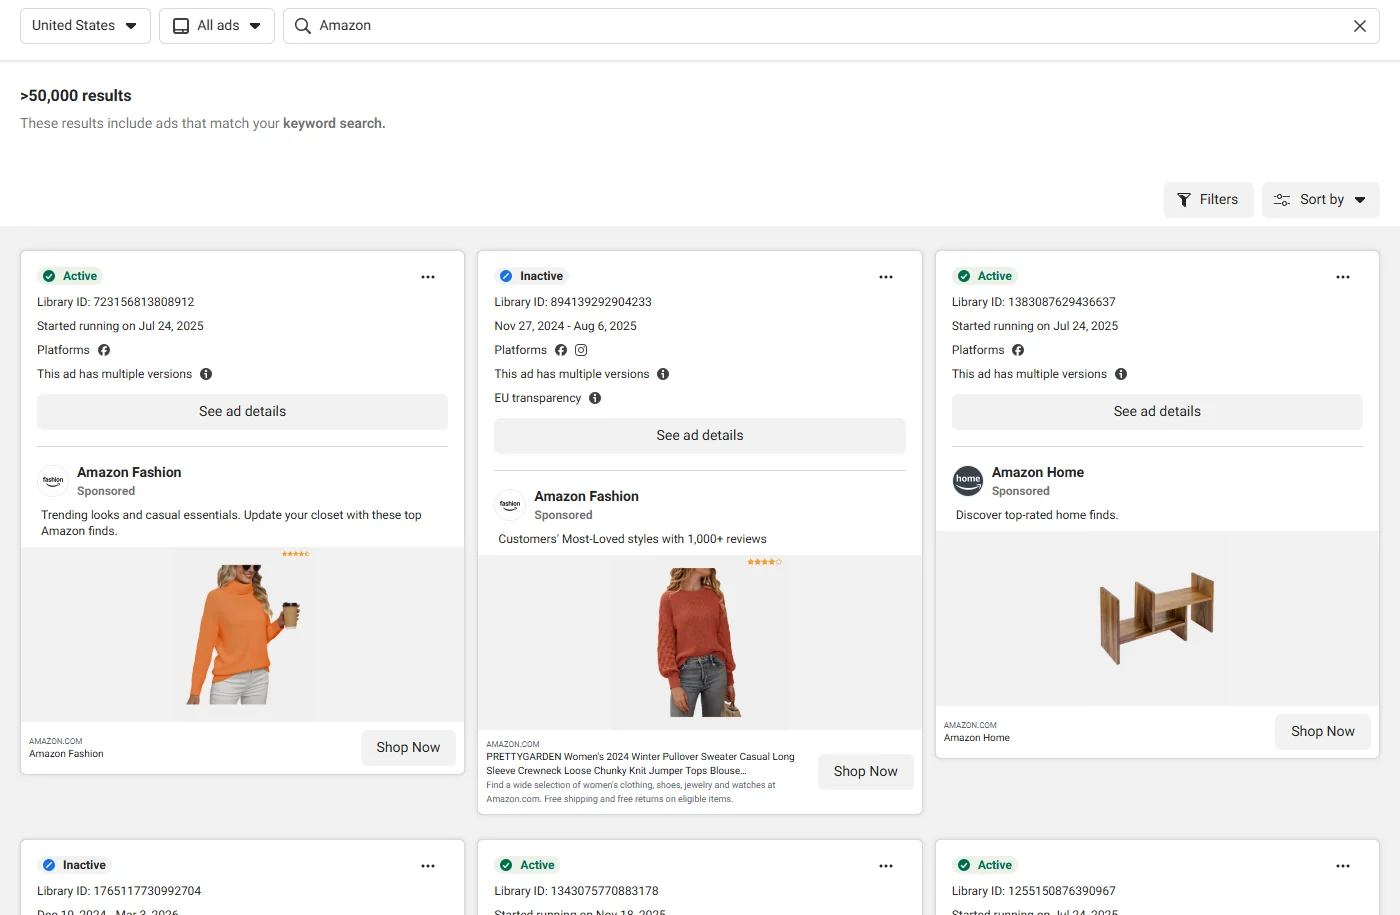Image resolution: width=1400 pixels, height=915 pixels.
Task: Open three-dot menu for ad 1343075770883178
Action: [x=886, y=866]
